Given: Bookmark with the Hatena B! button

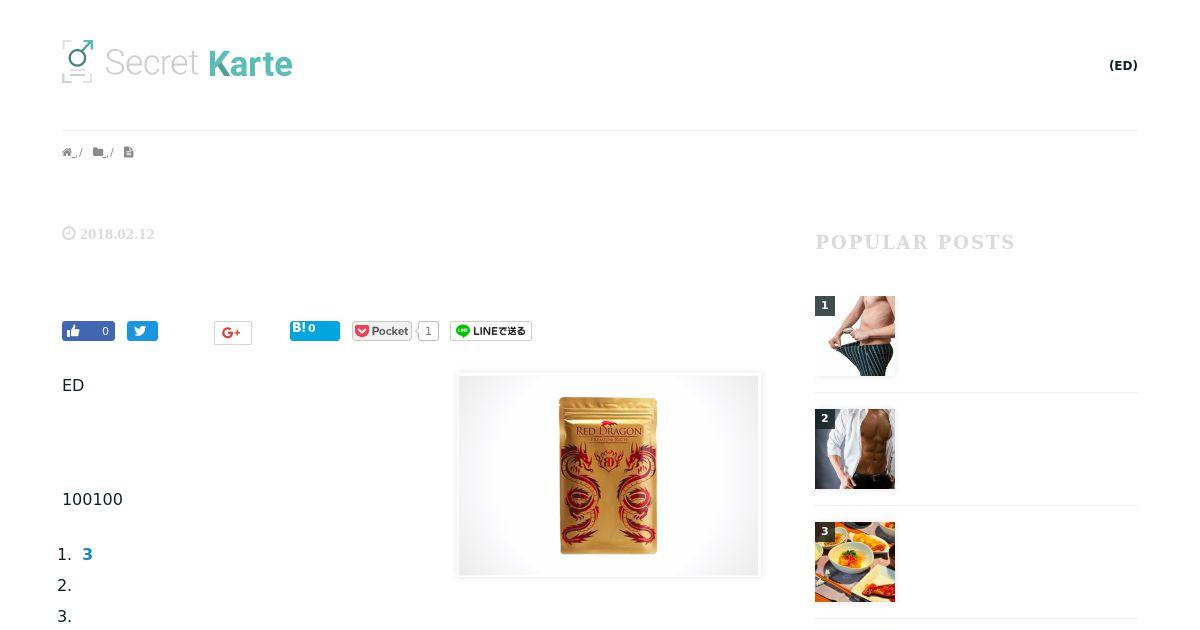Looking at the screenshot, I should coord(314,330).
